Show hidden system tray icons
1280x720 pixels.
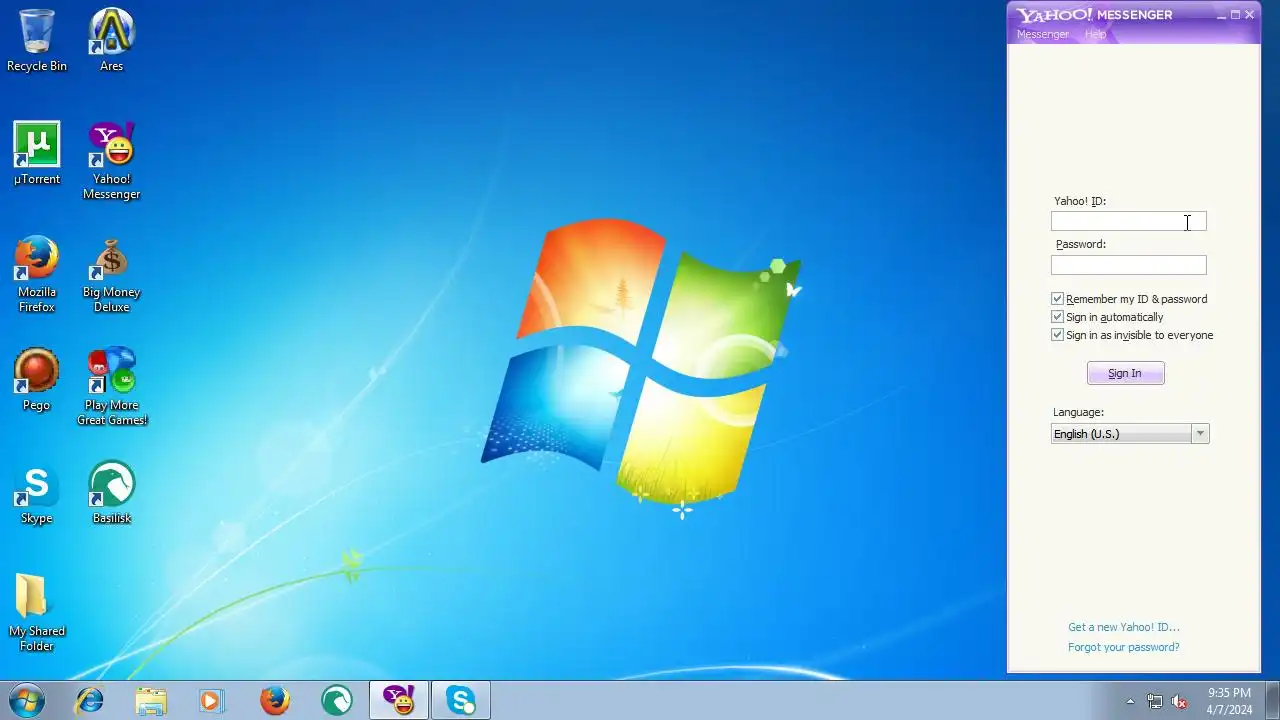pyautogui.click(x=1130, y=701)
